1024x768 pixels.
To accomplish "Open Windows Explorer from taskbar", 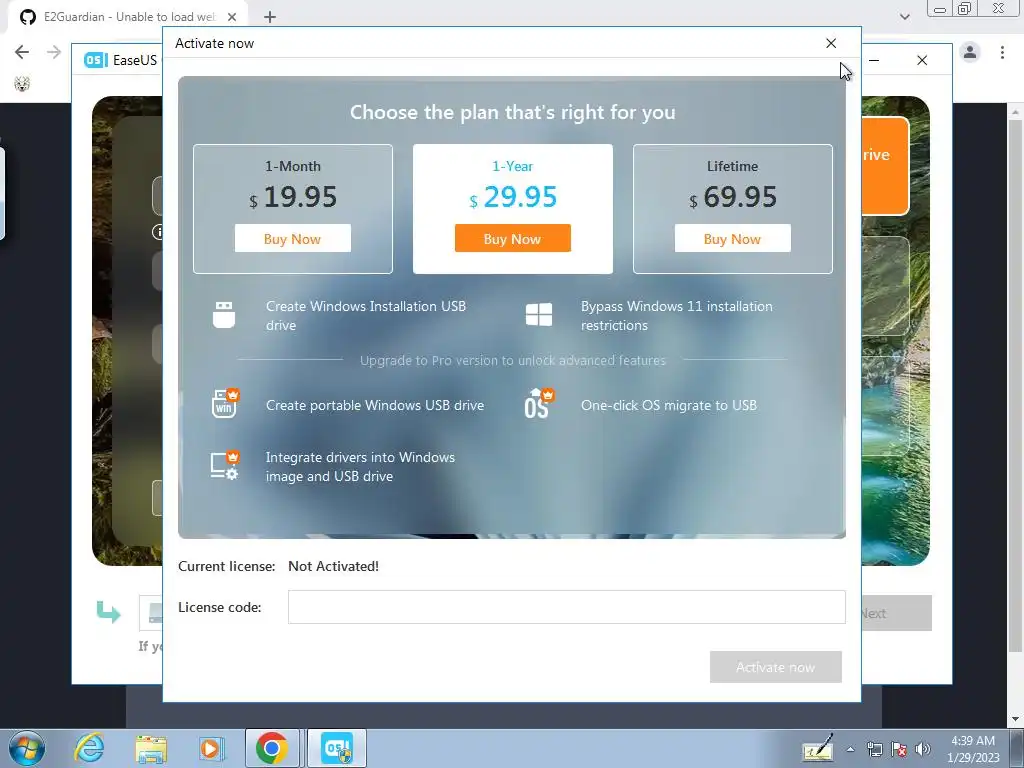I will tap(151, 748).
